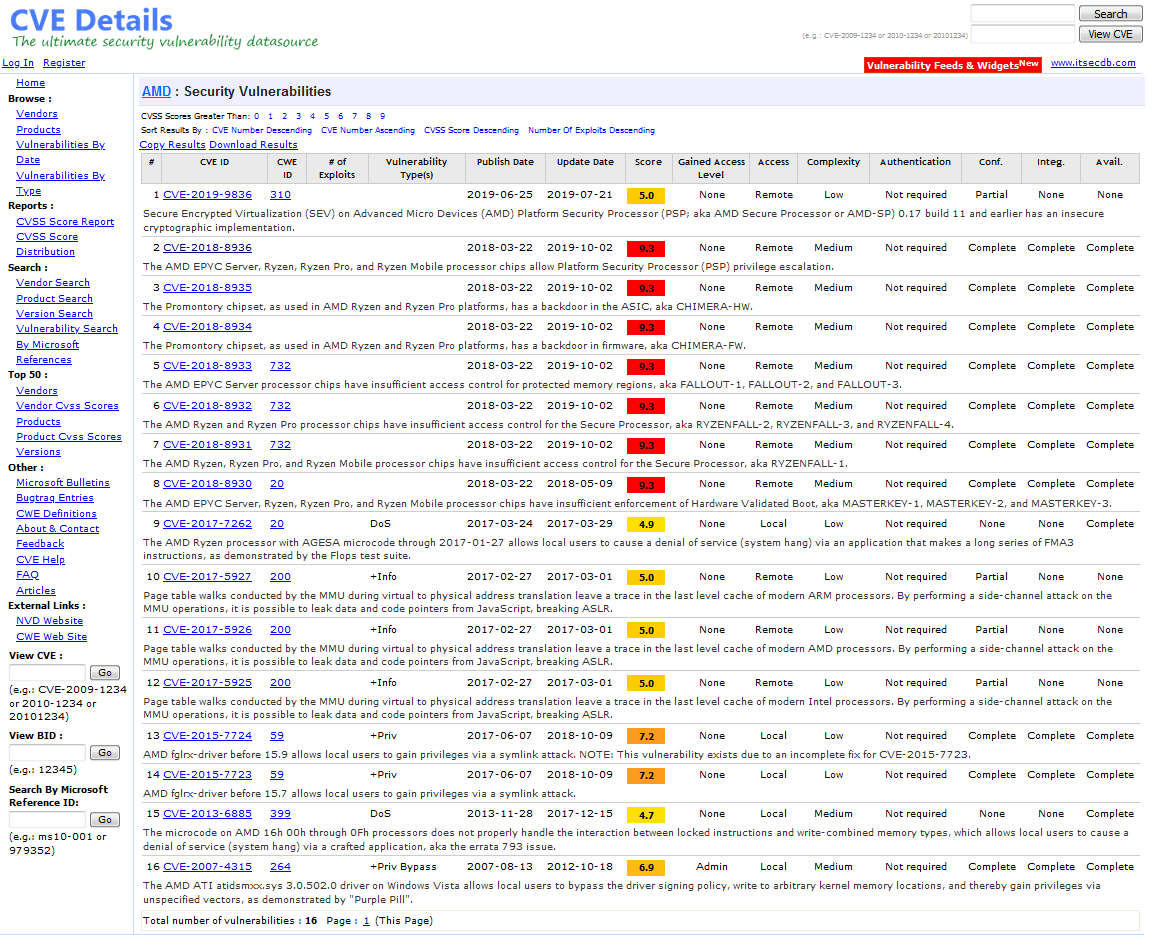
Task: Open By Microsoft References link
Action: click(47, 352)
